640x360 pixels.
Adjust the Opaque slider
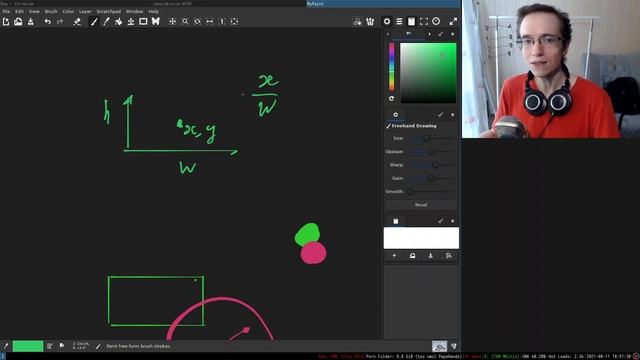431,152
